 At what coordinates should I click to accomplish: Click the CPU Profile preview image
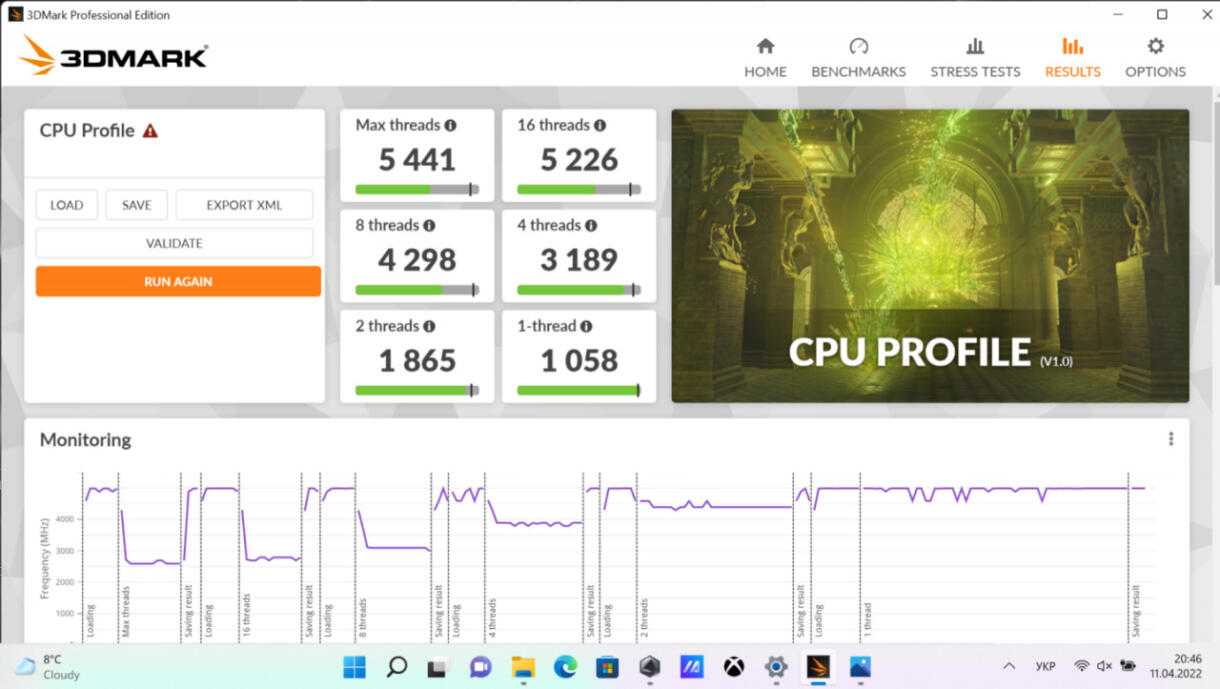tap(930, 256)
